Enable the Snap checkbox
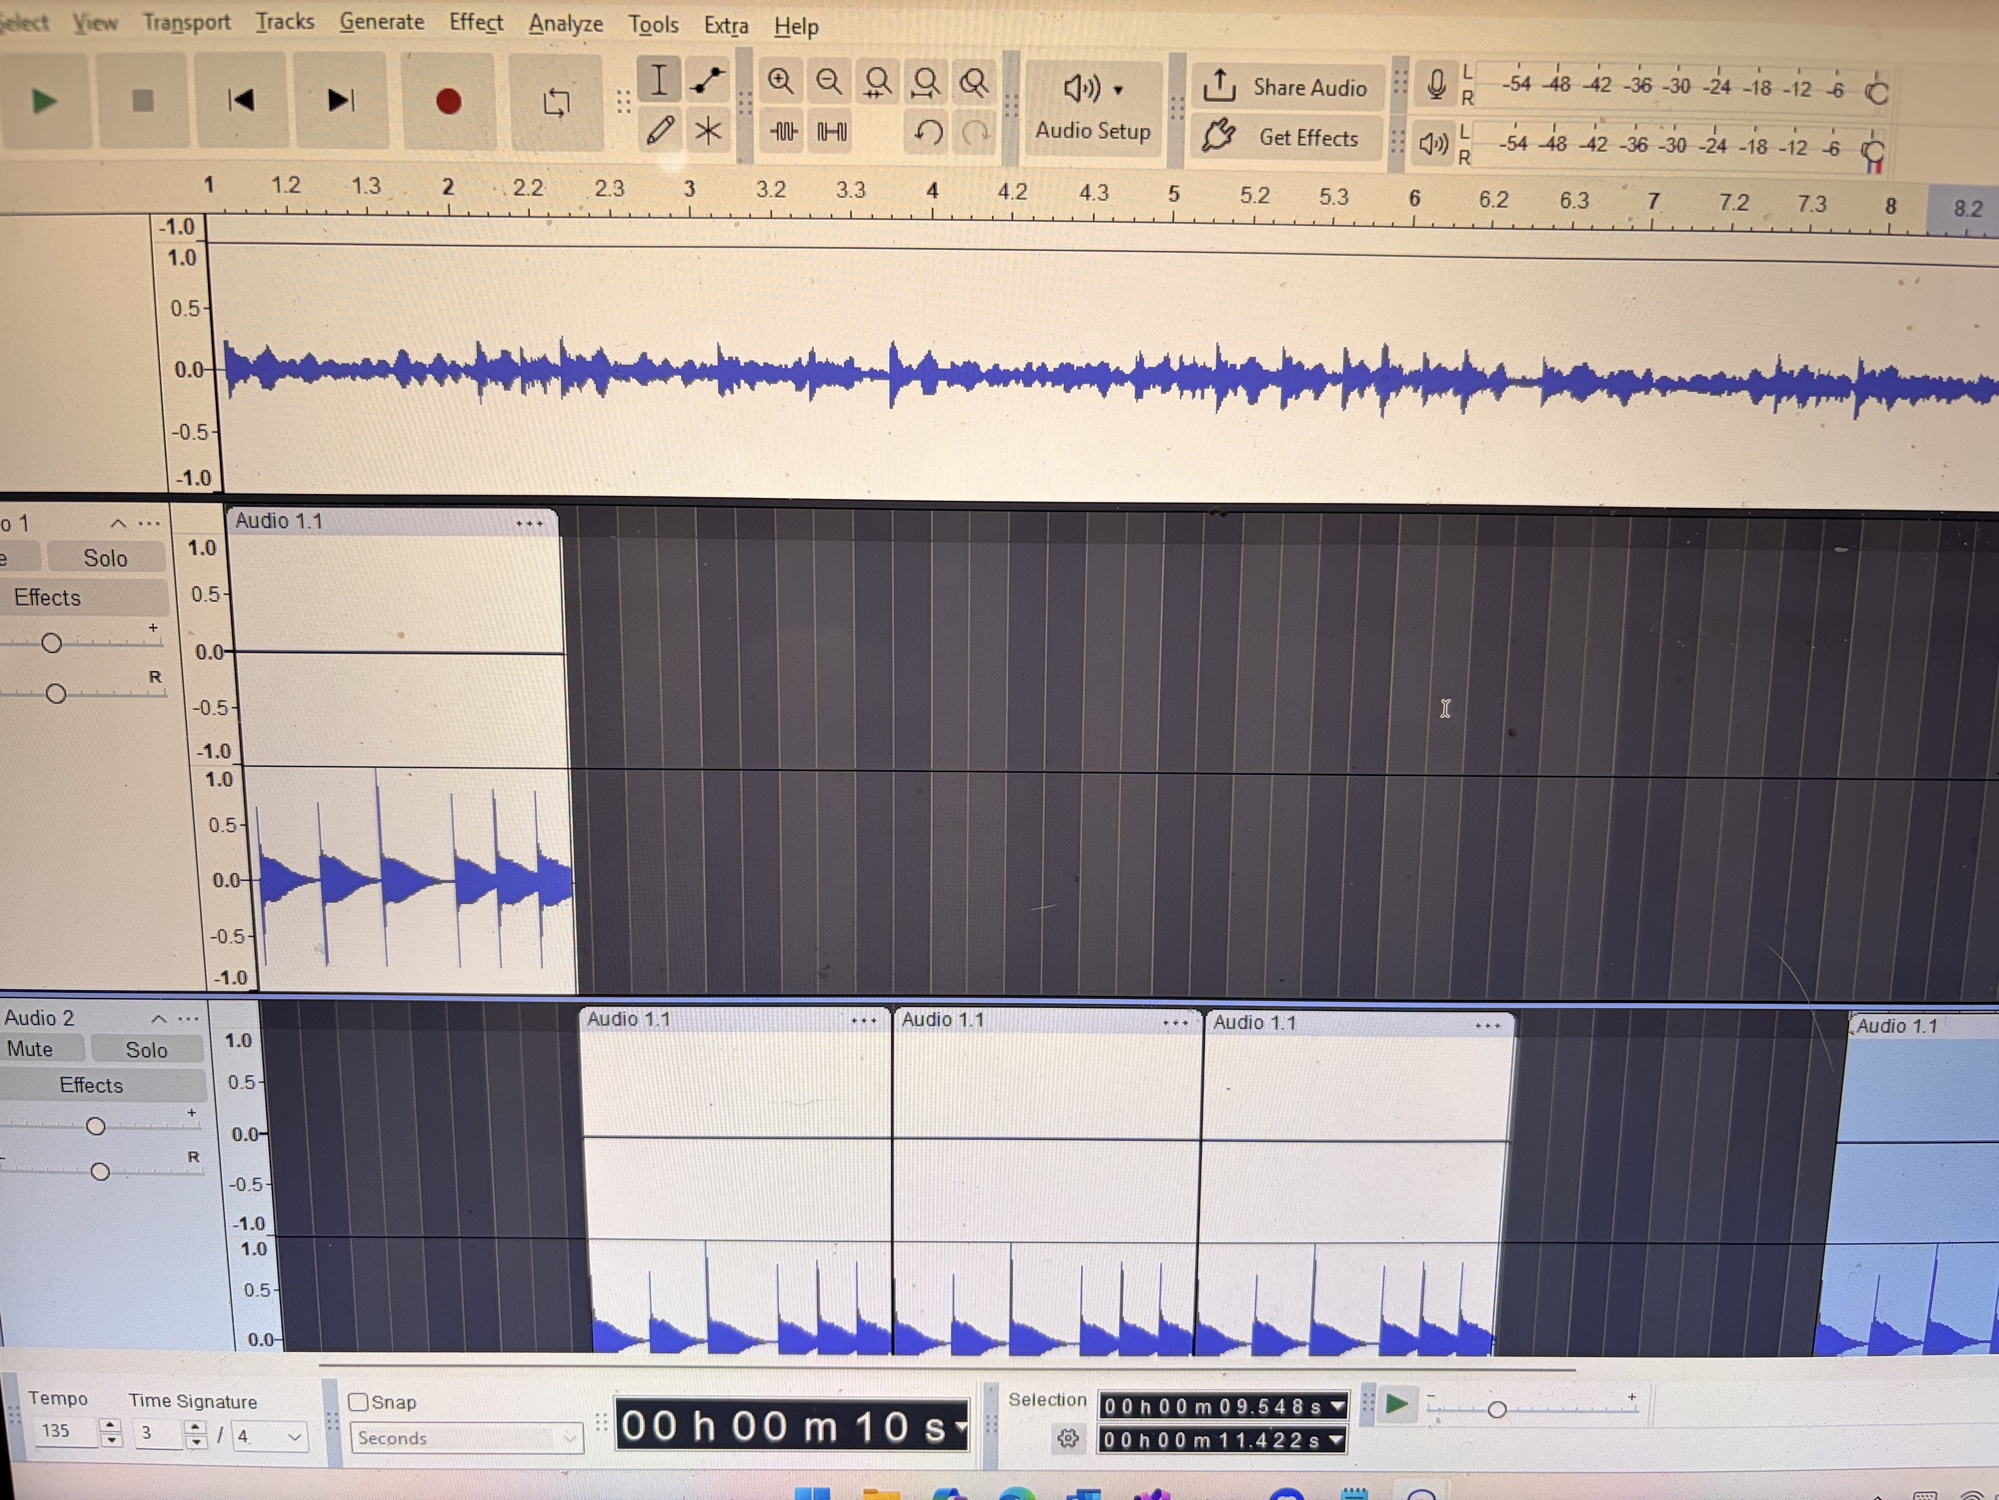Screen dimensions: 1999x1500 click(359, 1401)
